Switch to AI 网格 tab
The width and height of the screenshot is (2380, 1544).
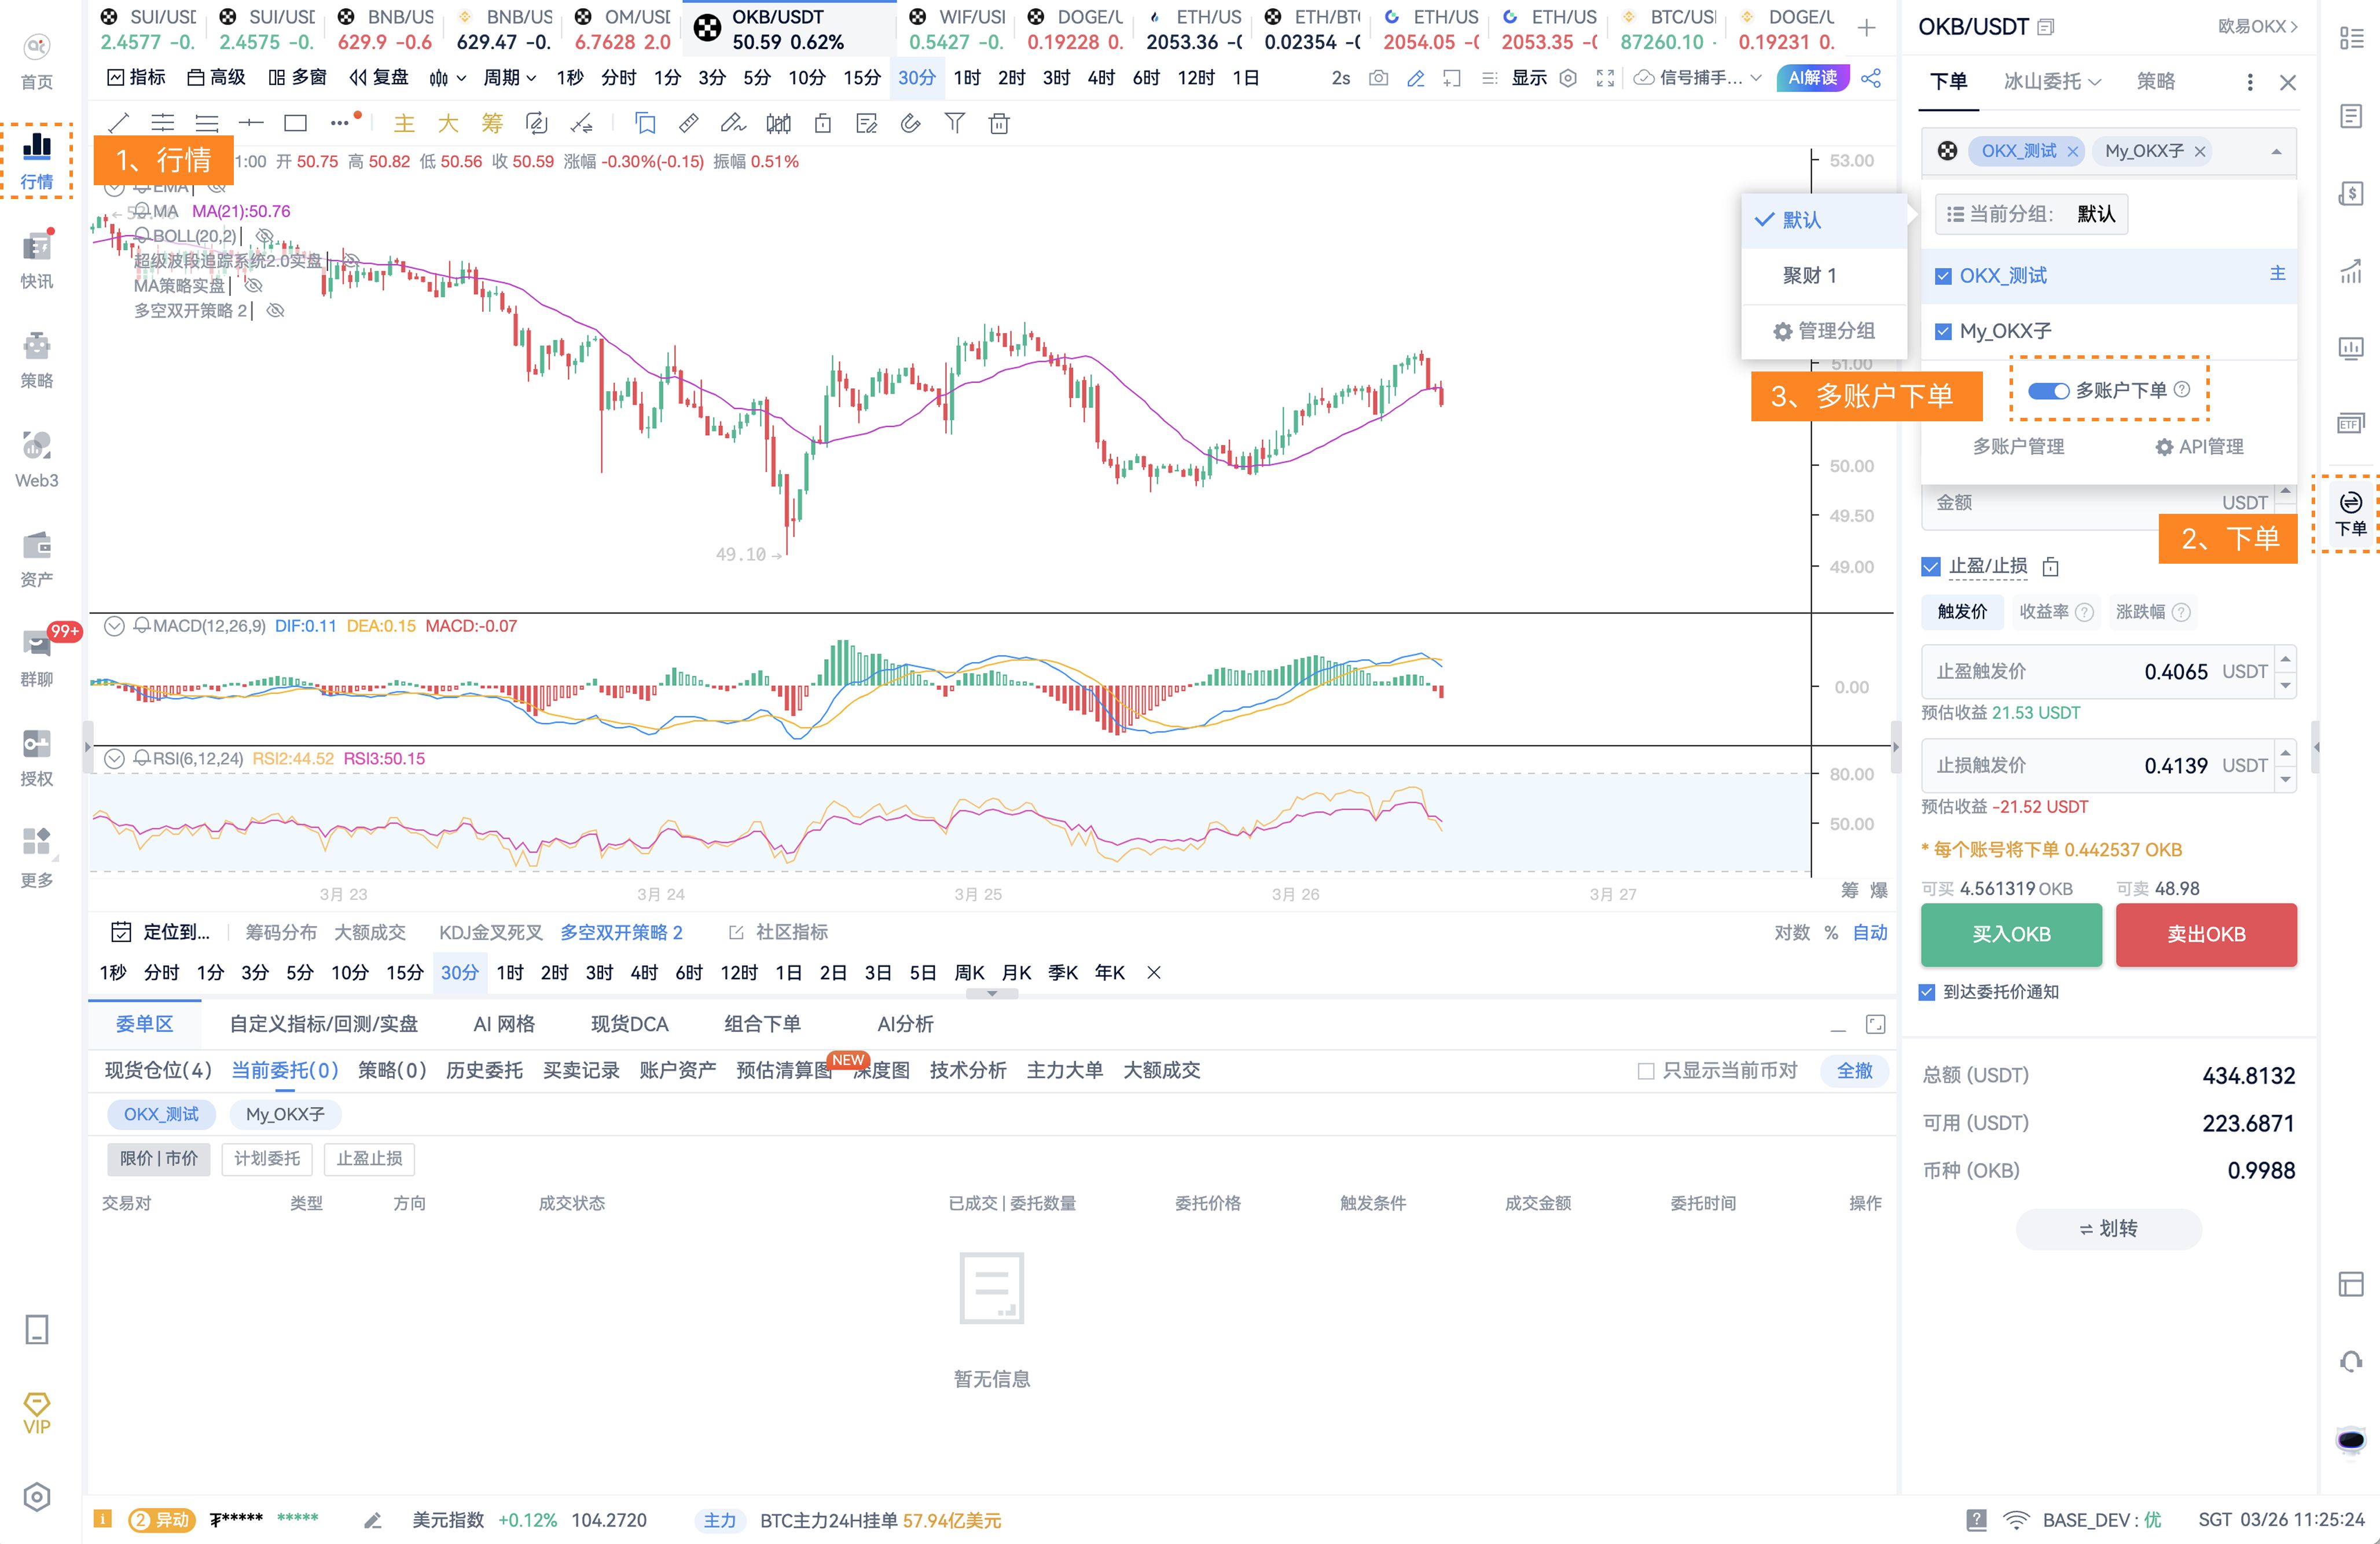pos(504,1024)
